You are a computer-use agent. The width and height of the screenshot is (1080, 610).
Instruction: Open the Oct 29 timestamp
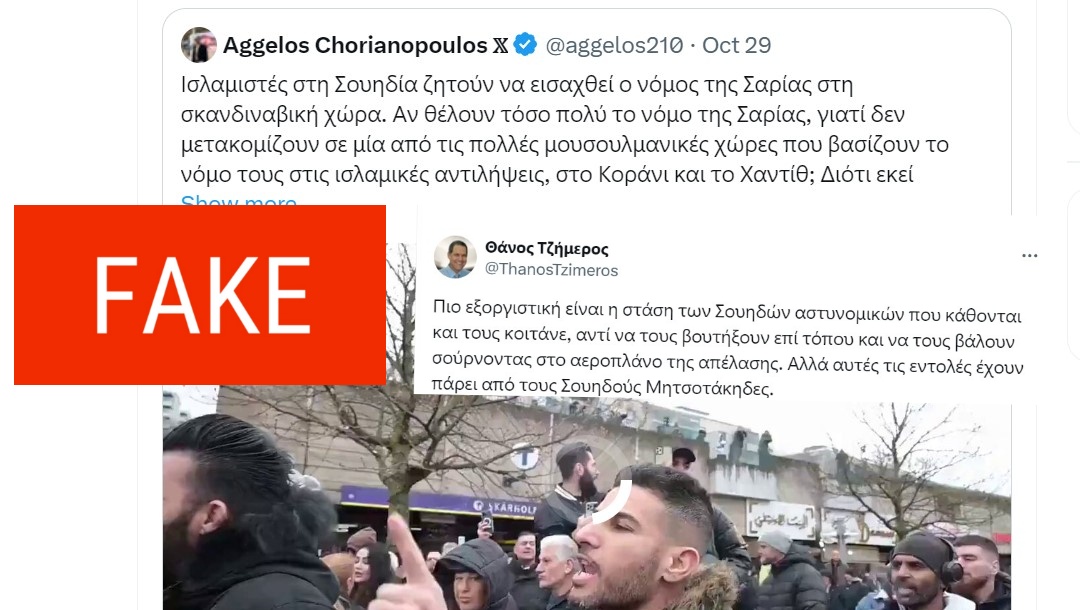click(736, 45)
